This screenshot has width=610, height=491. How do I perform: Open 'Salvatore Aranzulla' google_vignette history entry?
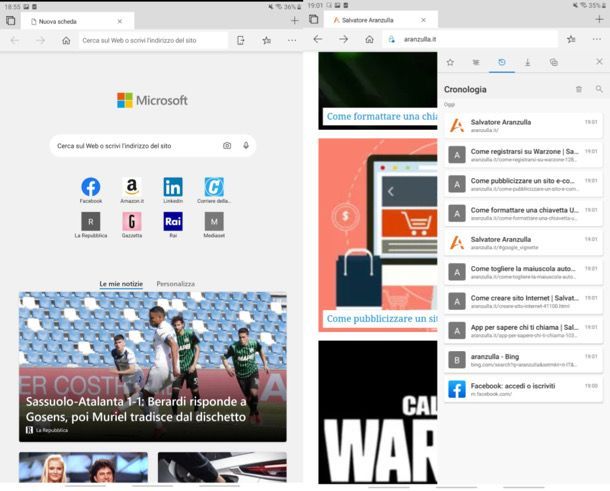point(523,243)
